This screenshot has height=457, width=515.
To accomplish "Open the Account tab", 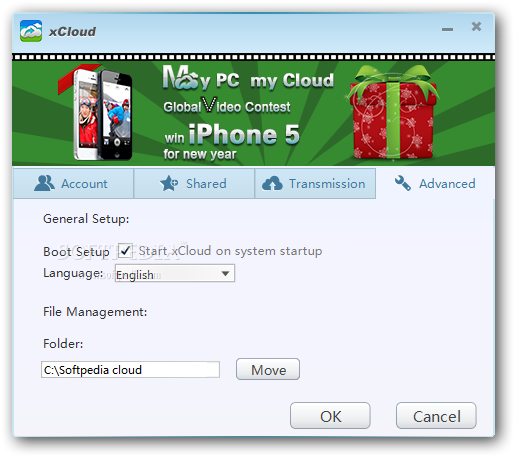I will coord(73,183).
